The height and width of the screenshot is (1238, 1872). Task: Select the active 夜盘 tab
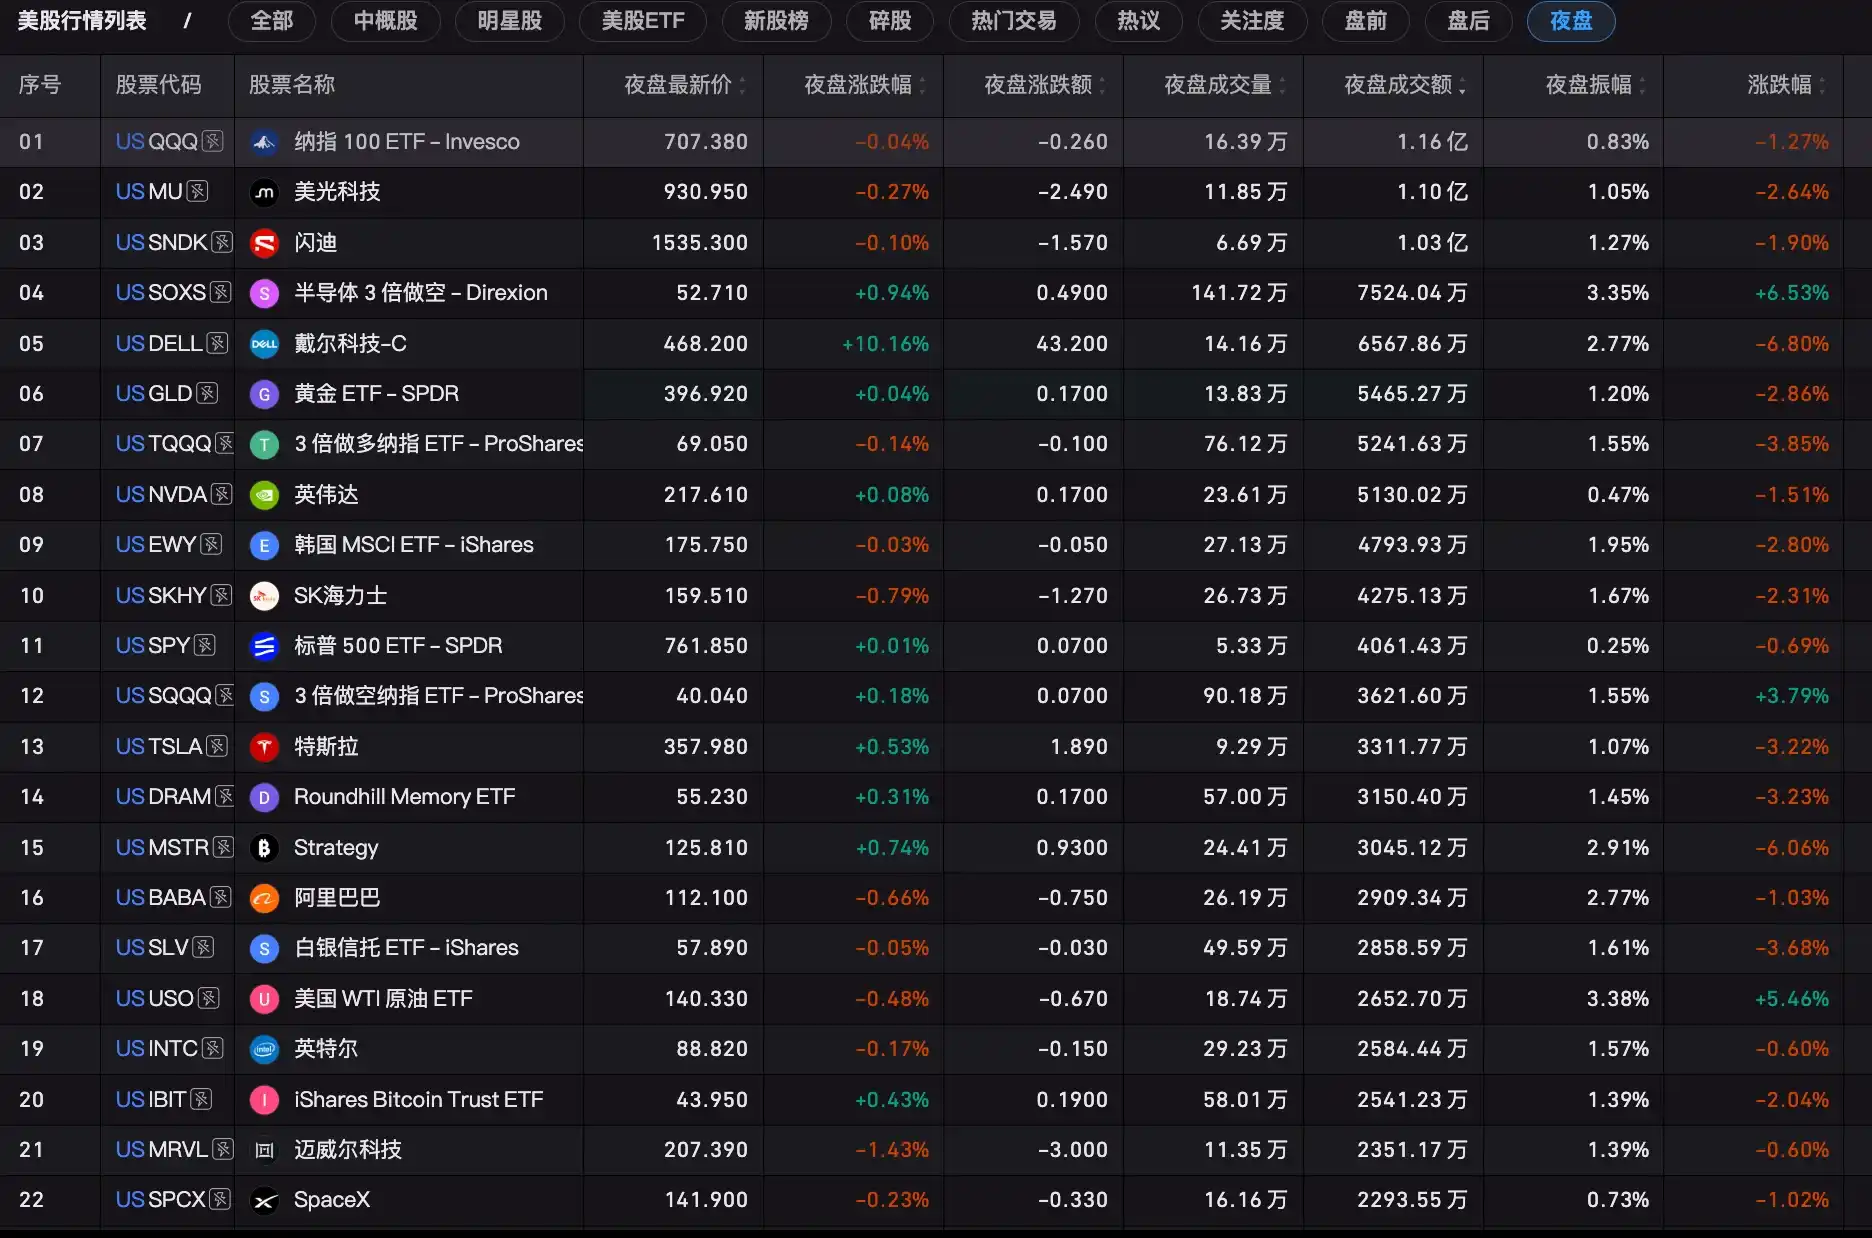pos(1571,21)
